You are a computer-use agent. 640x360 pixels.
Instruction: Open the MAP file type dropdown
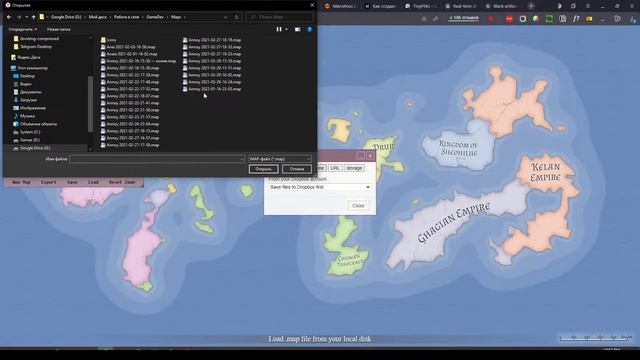tap(280, 159)
